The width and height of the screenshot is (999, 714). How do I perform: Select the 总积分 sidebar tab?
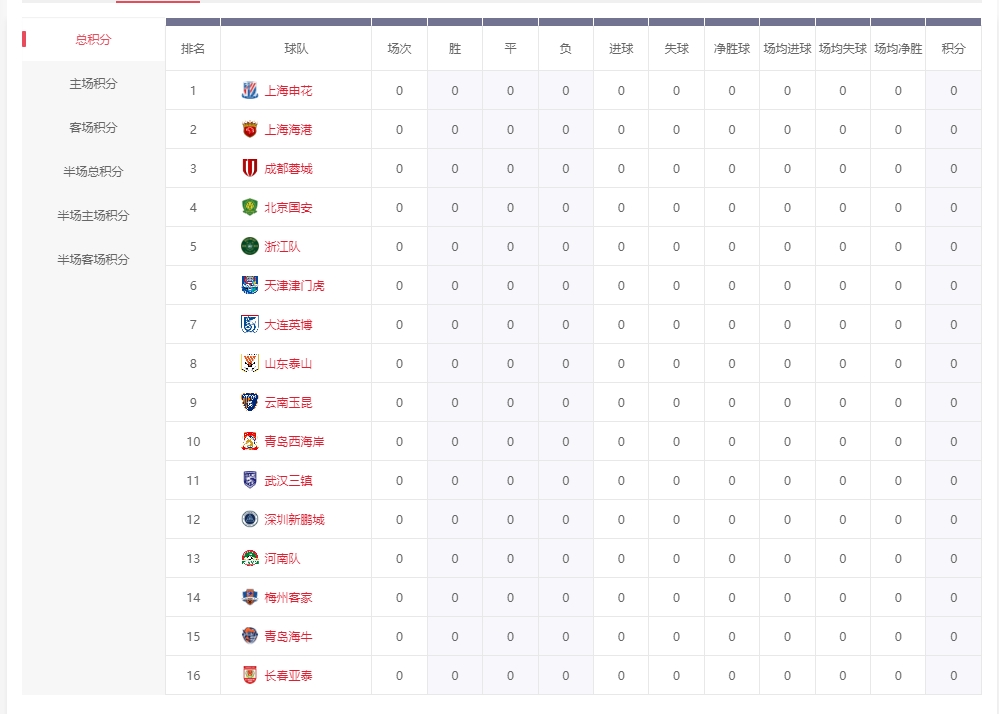pyautogui.click(x=93, y=40)
